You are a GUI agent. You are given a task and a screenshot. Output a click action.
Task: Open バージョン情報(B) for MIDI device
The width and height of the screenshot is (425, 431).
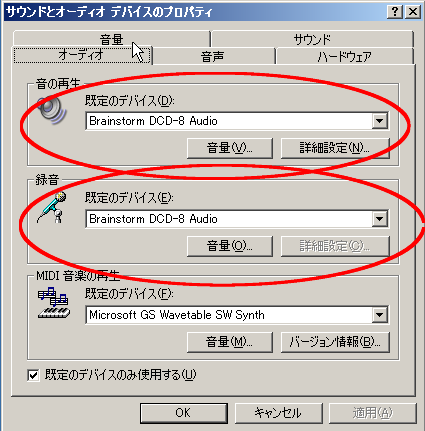click(x=335, y=342)
